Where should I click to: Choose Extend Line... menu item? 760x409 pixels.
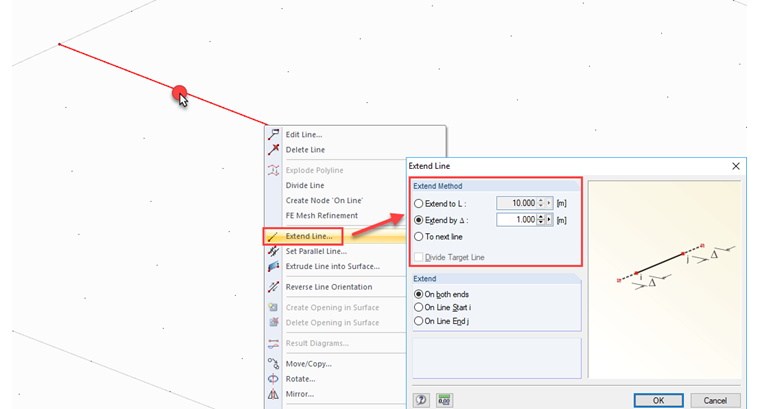pos(309,236)
